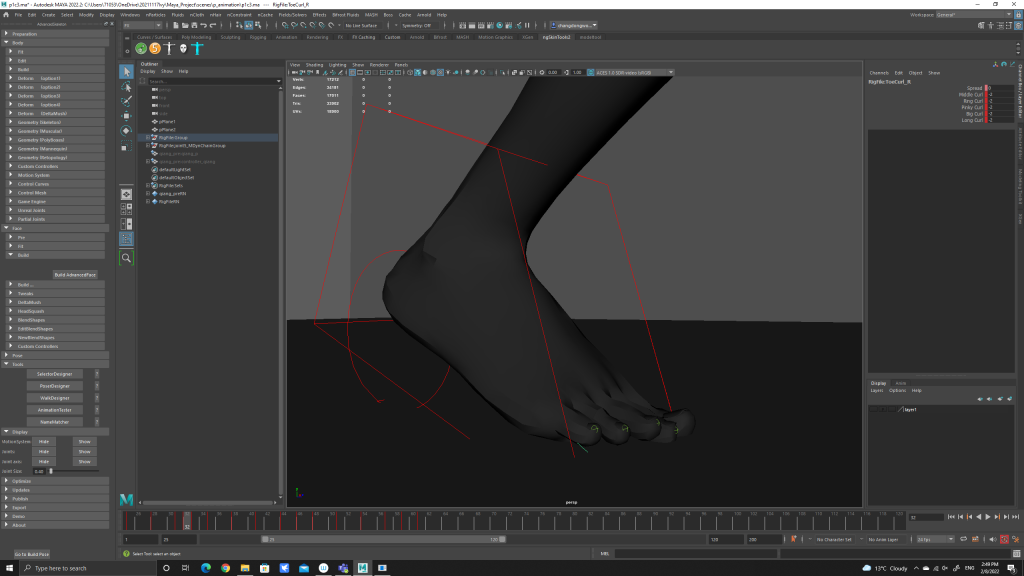
Task: Click the skull shelf icon
Action: [183, 48]
